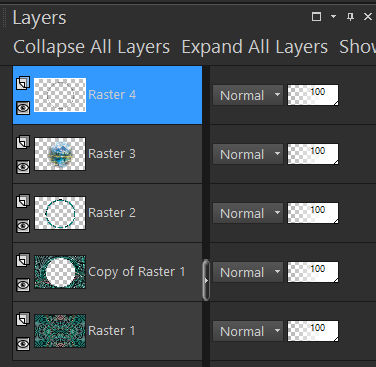Click Expand All Layers
376x367 pixels.
tap(255, 47)
